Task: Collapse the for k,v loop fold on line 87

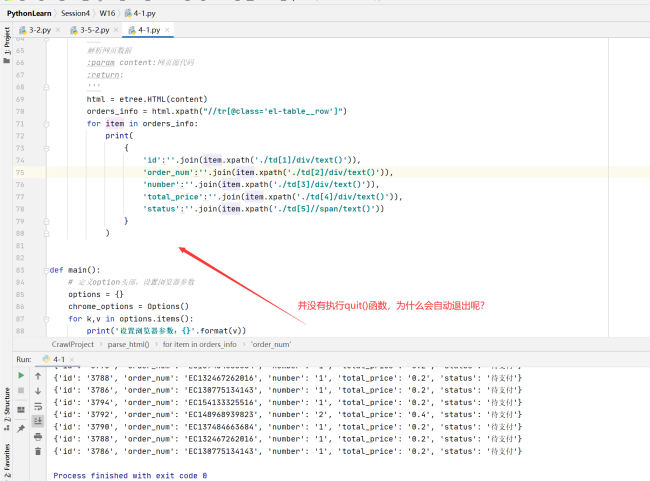Action: (x=46, y=319)
